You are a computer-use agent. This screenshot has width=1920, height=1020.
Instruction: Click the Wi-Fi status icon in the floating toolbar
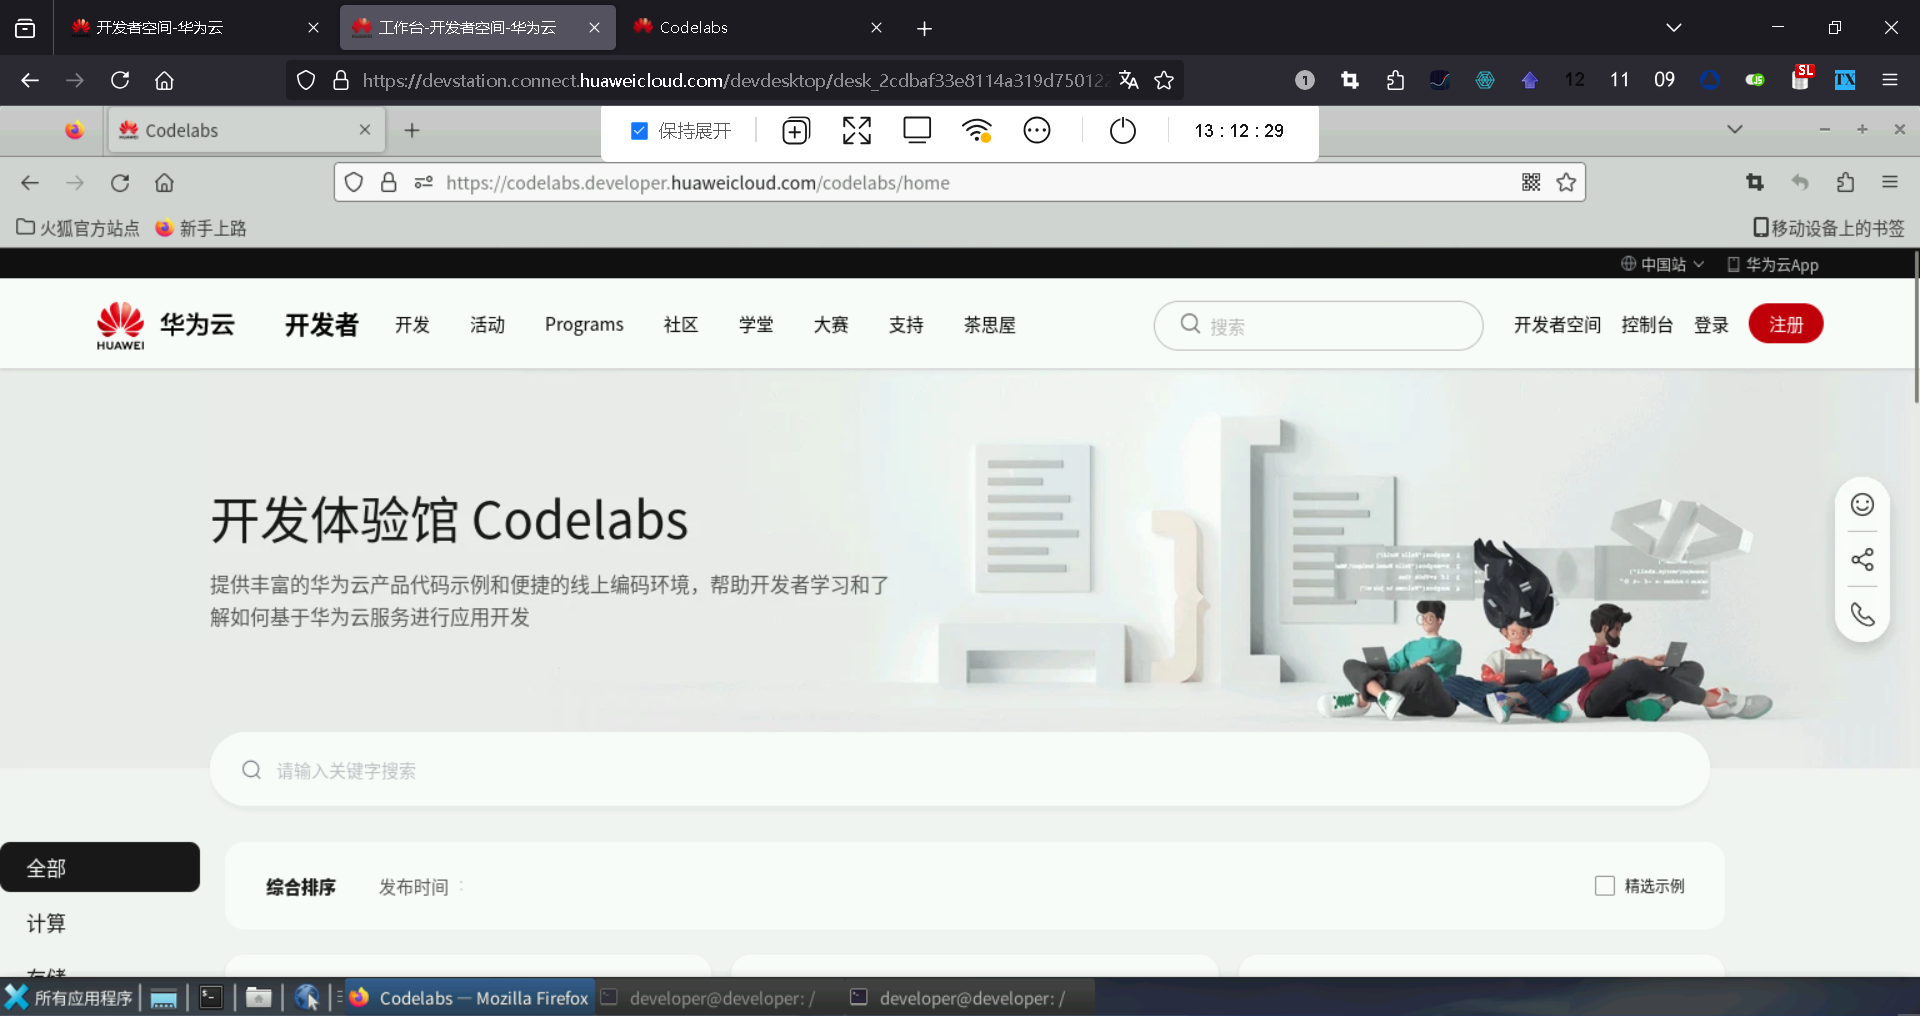[977, 130]
